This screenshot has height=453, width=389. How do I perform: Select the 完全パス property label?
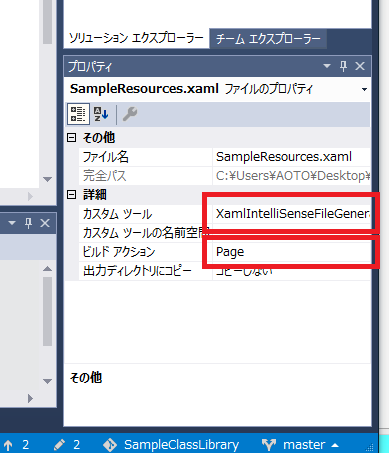tap(105, 176)
